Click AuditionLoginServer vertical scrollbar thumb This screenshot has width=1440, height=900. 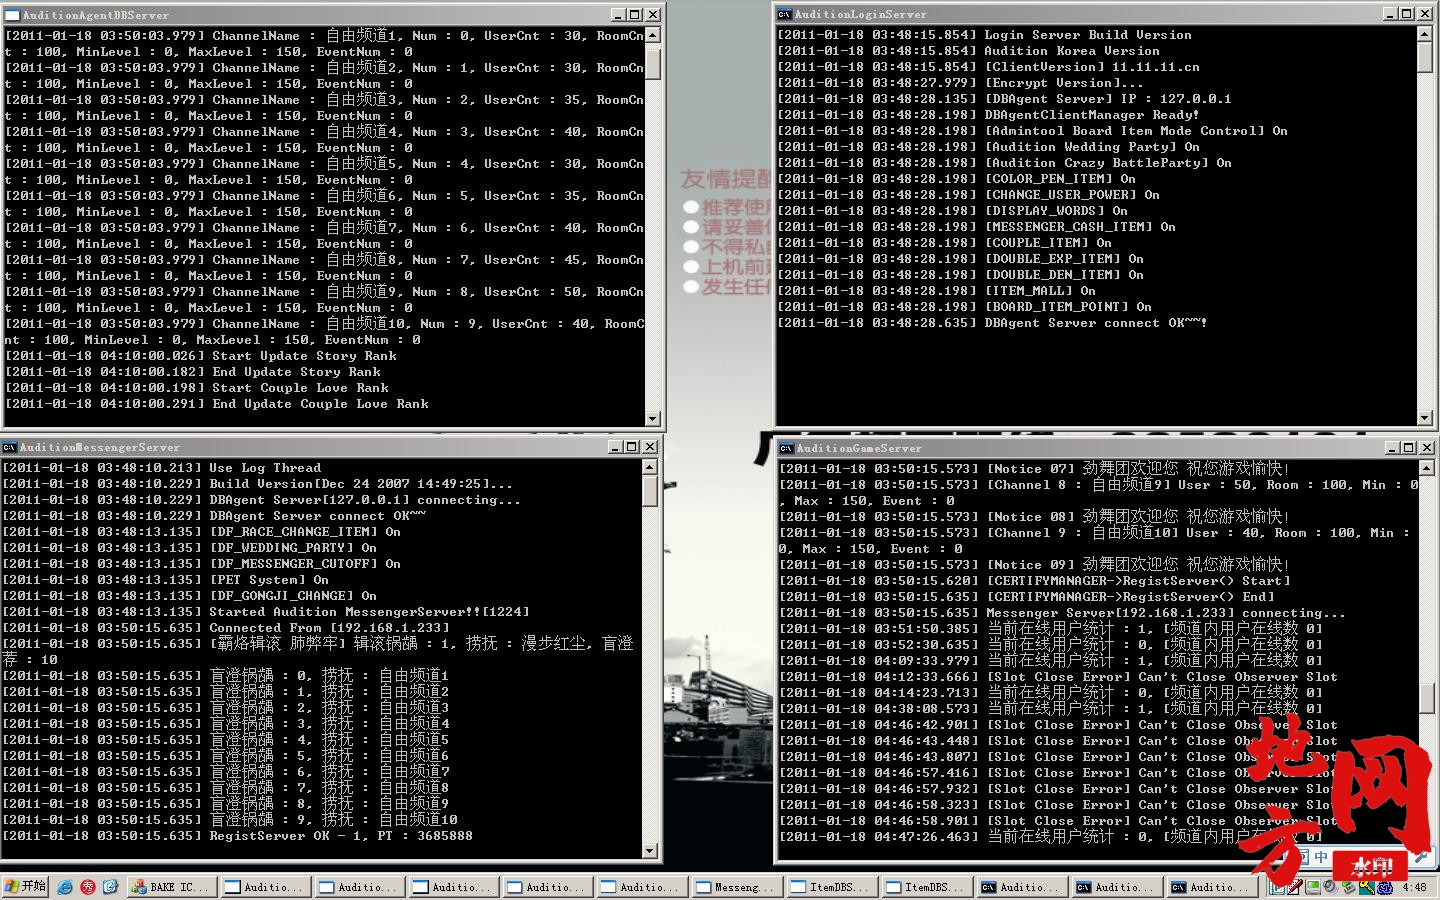[1425, 56]
